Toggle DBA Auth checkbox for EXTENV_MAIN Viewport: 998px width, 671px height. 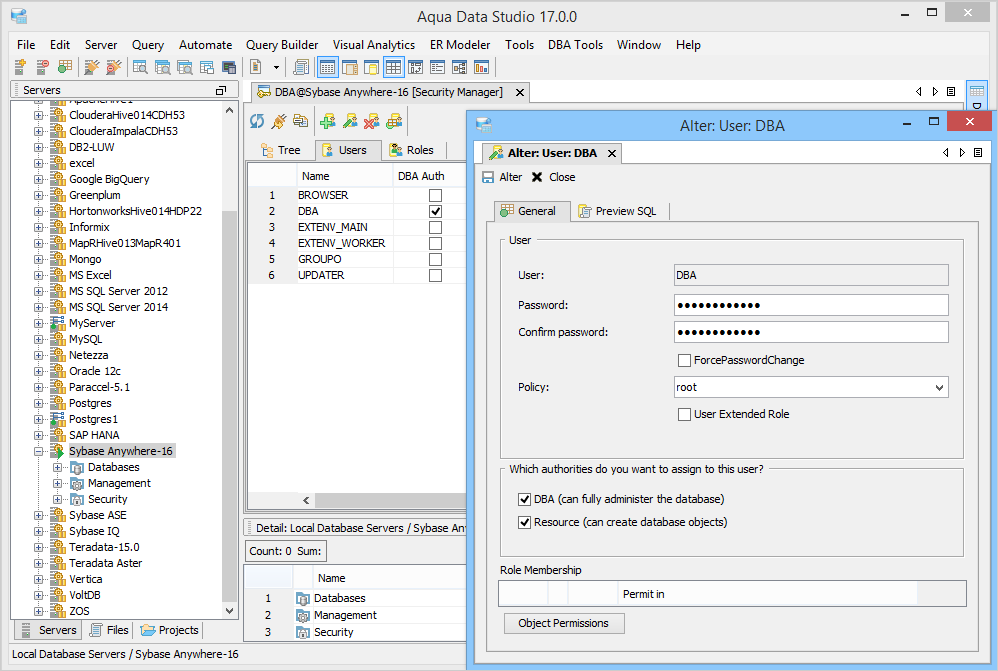click(435, 227)
